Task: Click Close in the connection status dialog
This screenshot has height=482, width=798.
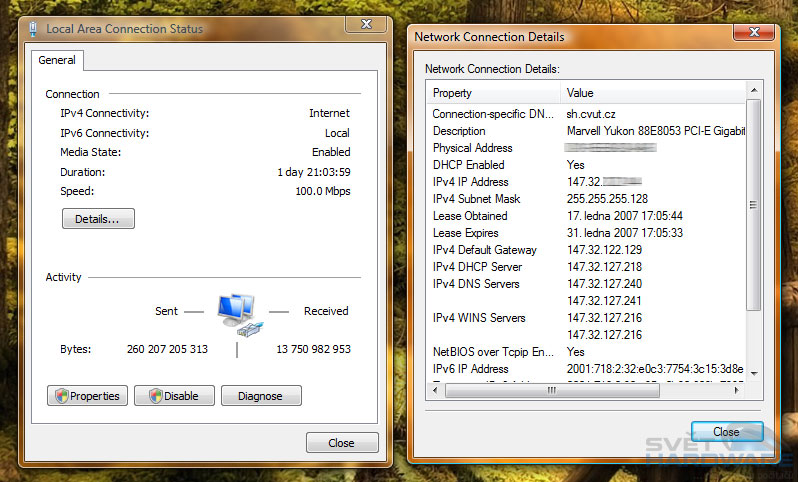Action: 341,442
